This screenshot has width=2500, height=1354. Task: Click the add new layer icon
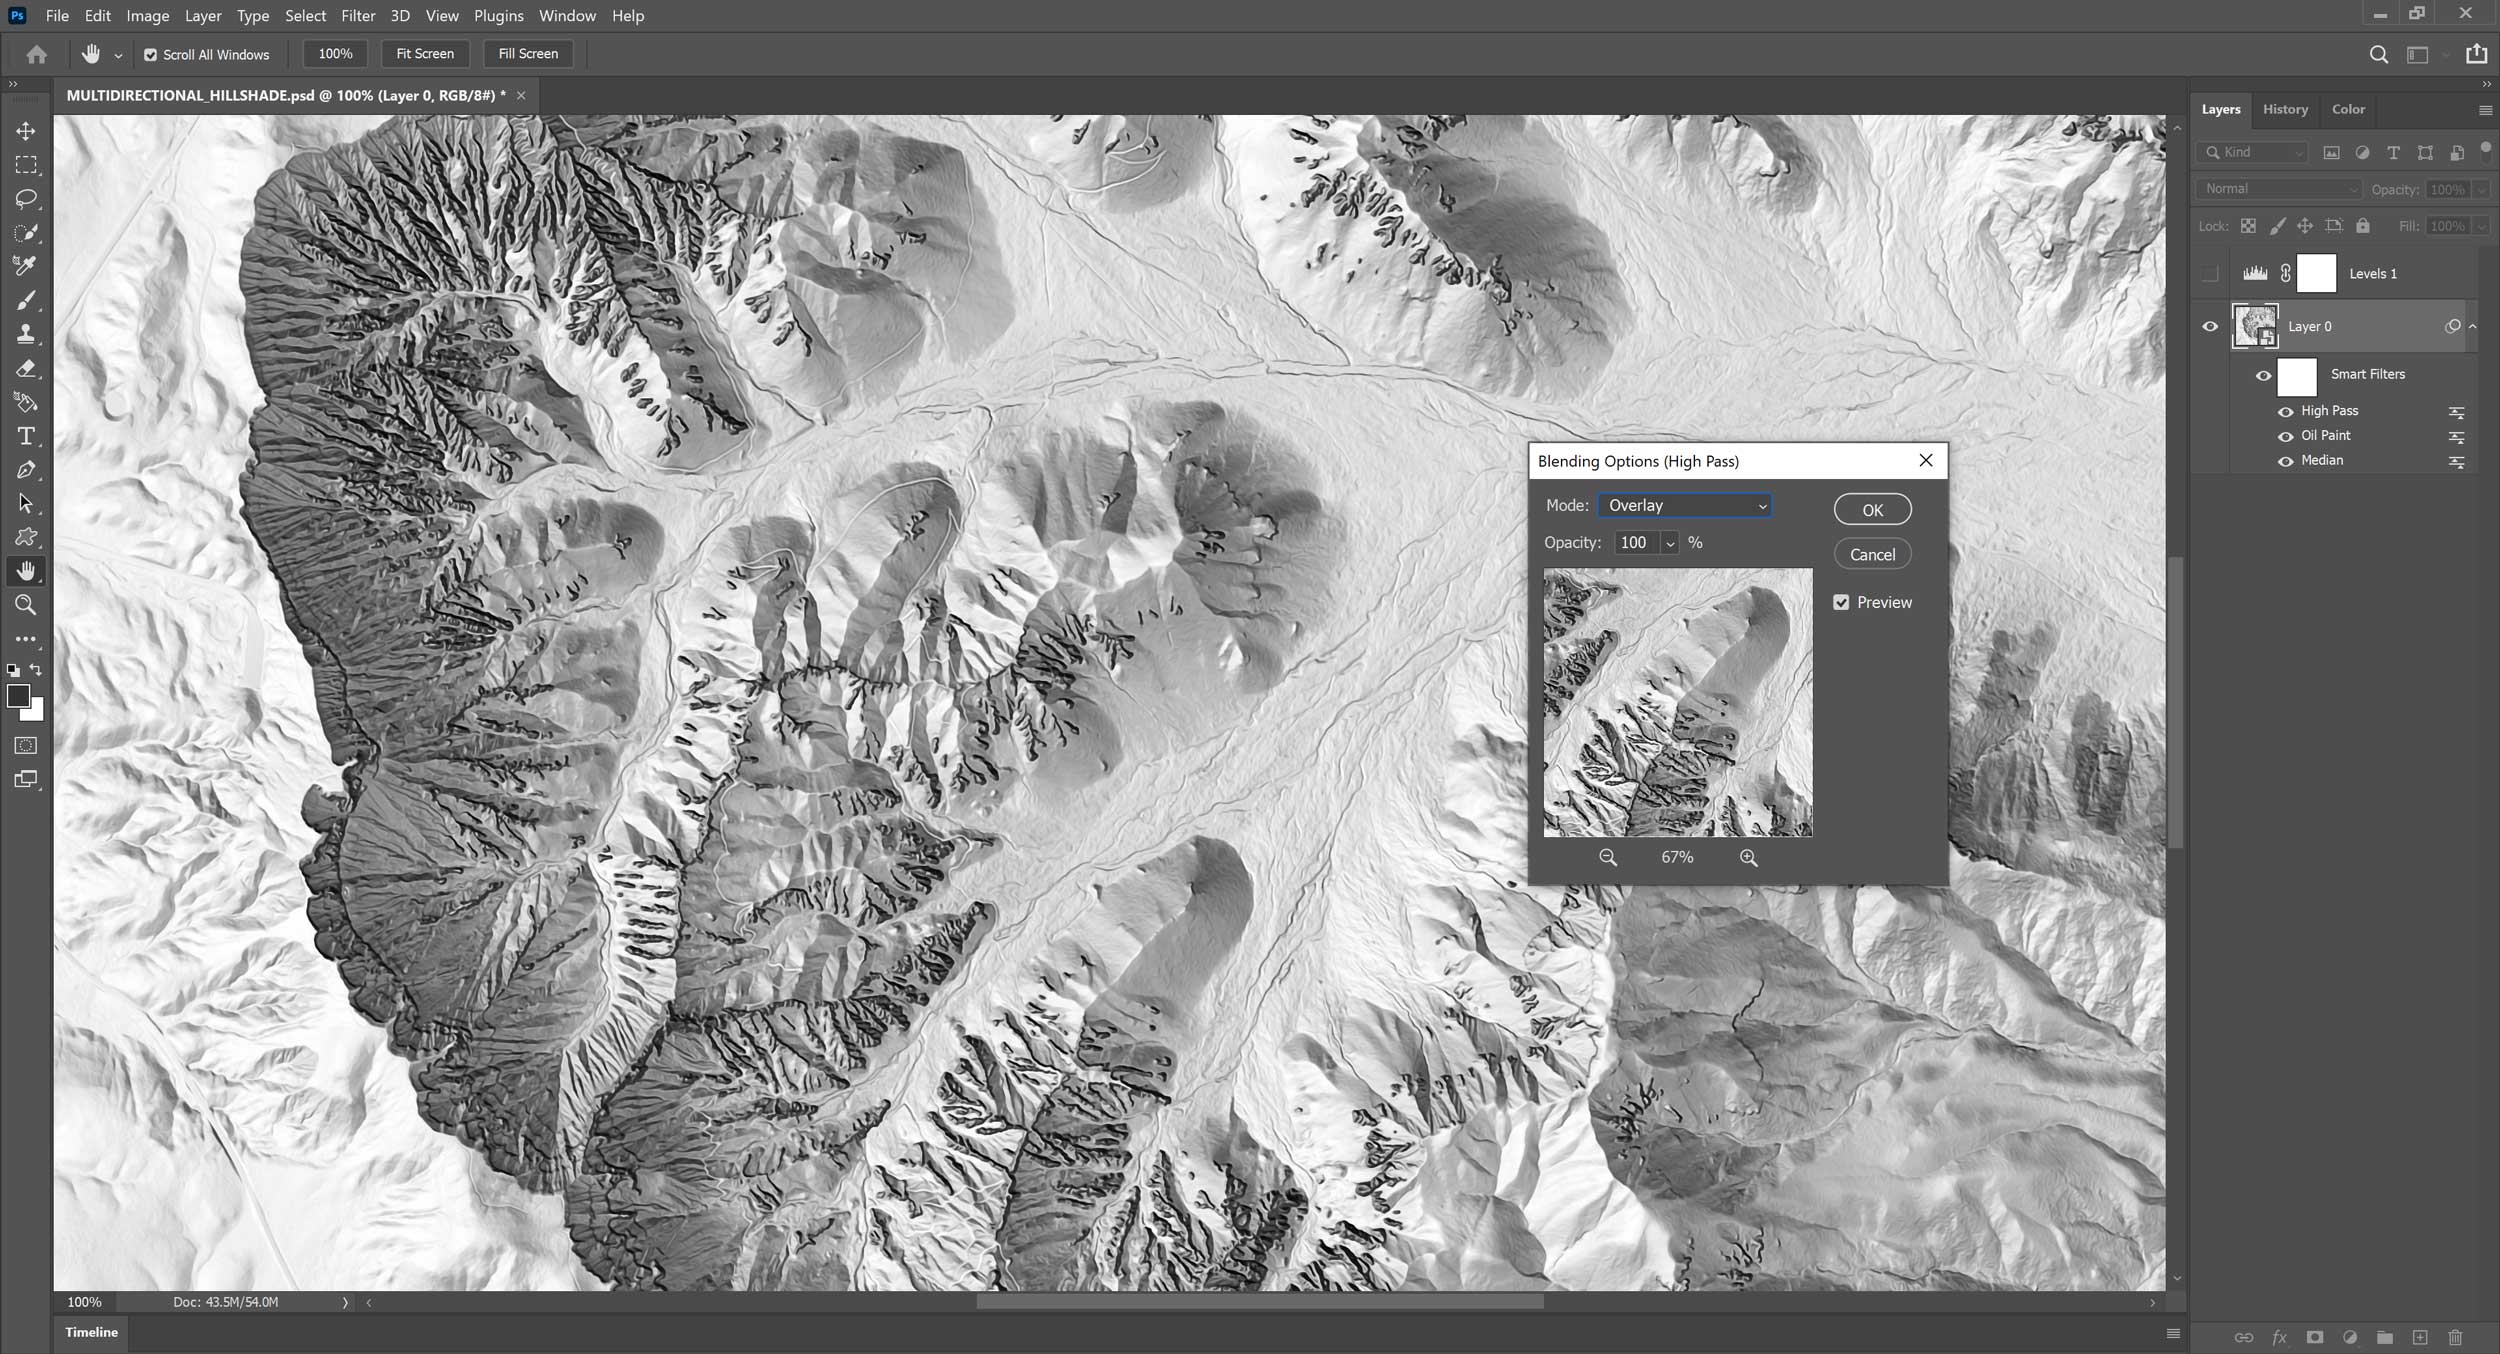2421,1337
